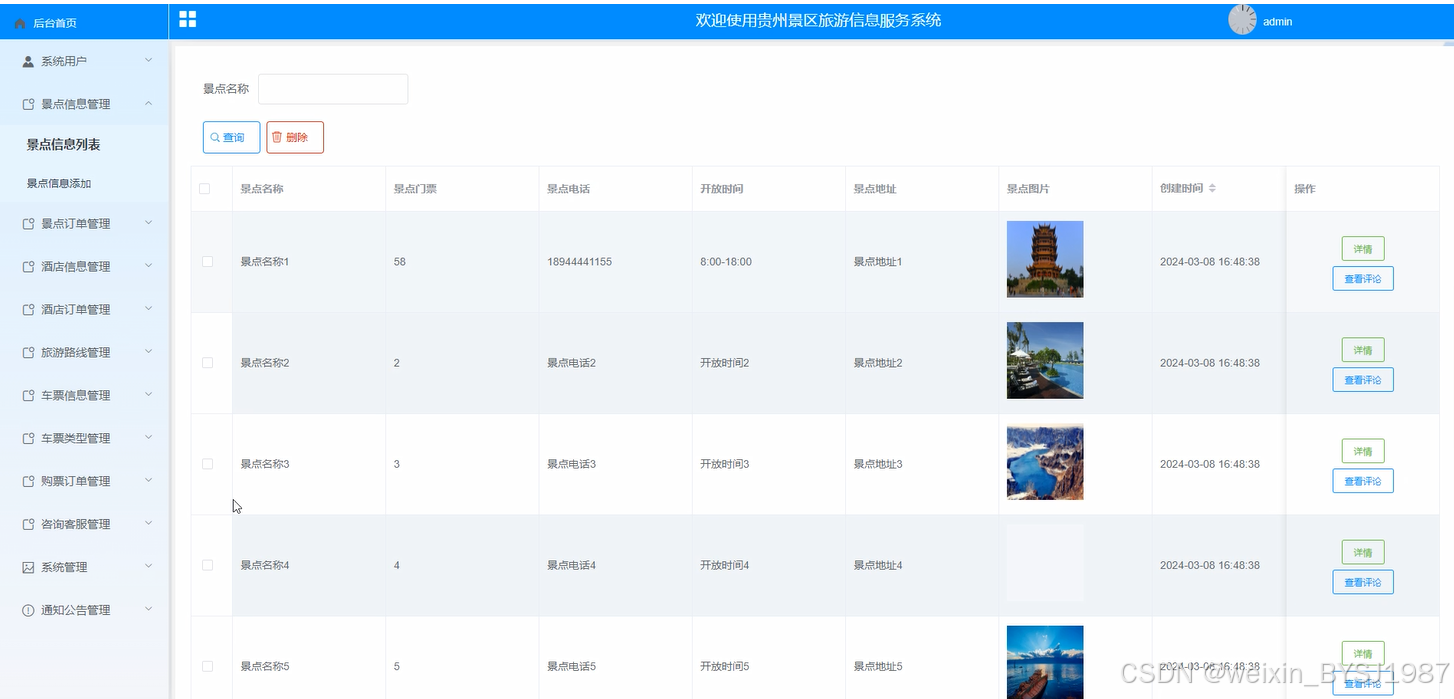The width and height of the screenshot is (1454, 699).
Task: Click 查看评论 for 景点名称3
Action: 1363,481
